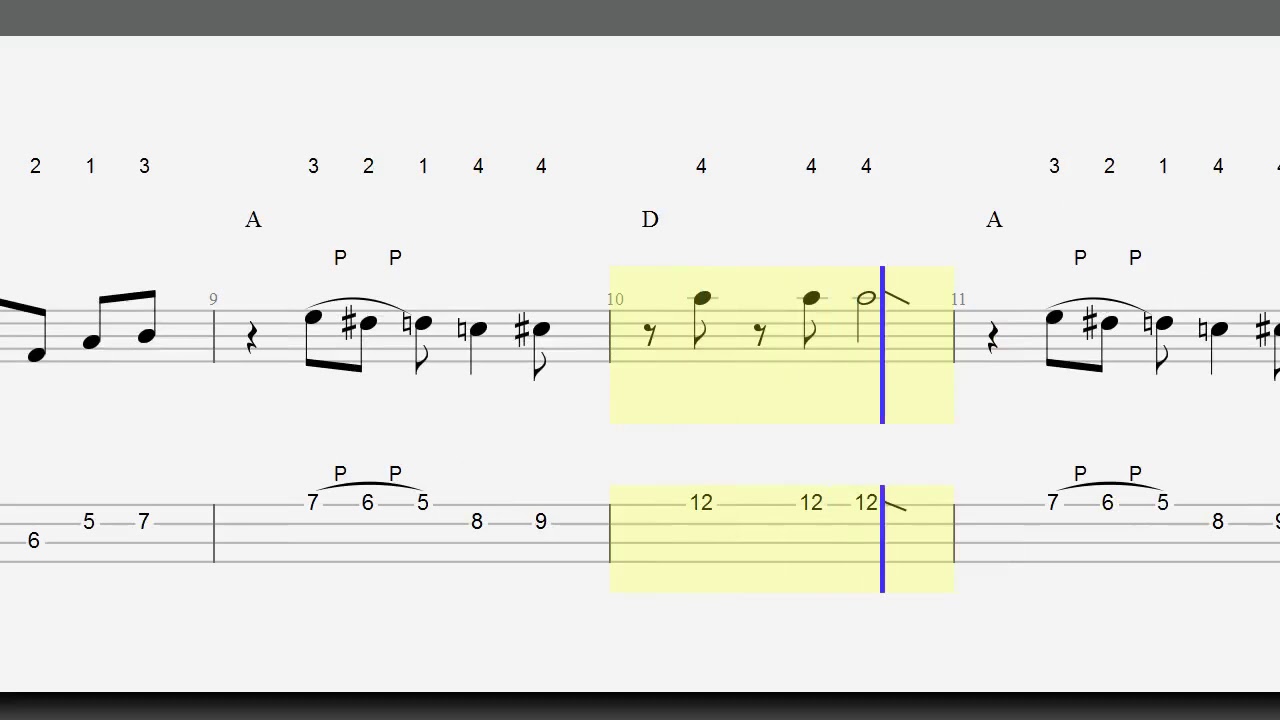Viewport: 1280px width, 720px height.
Task: Select the first eighth rest in measure 10
Action: [x=651, y=335]
